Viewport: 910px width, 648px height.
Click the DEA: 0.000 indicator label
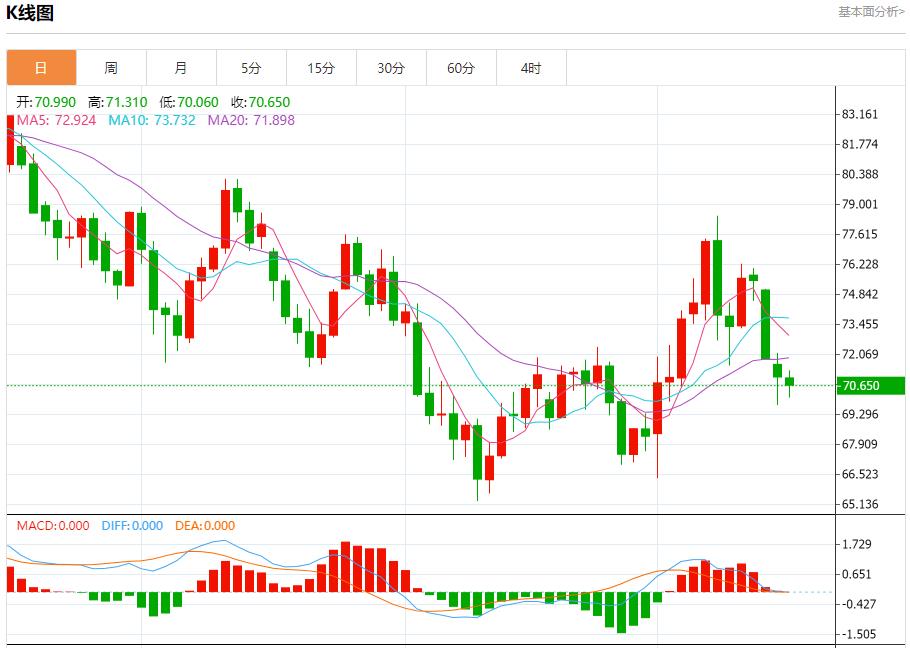(205, 526)
